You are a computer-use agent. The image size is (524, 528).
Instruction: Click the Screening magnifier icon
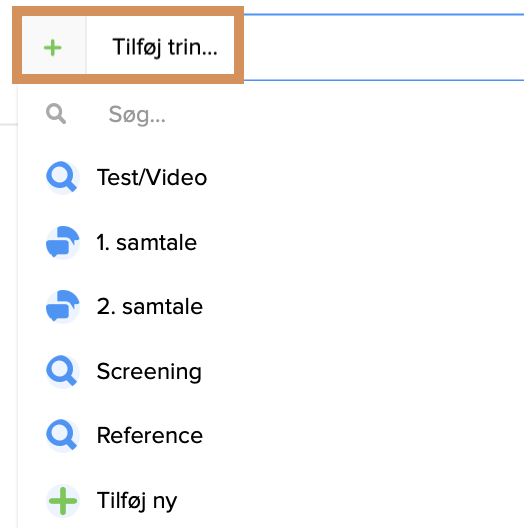(63, 371)
